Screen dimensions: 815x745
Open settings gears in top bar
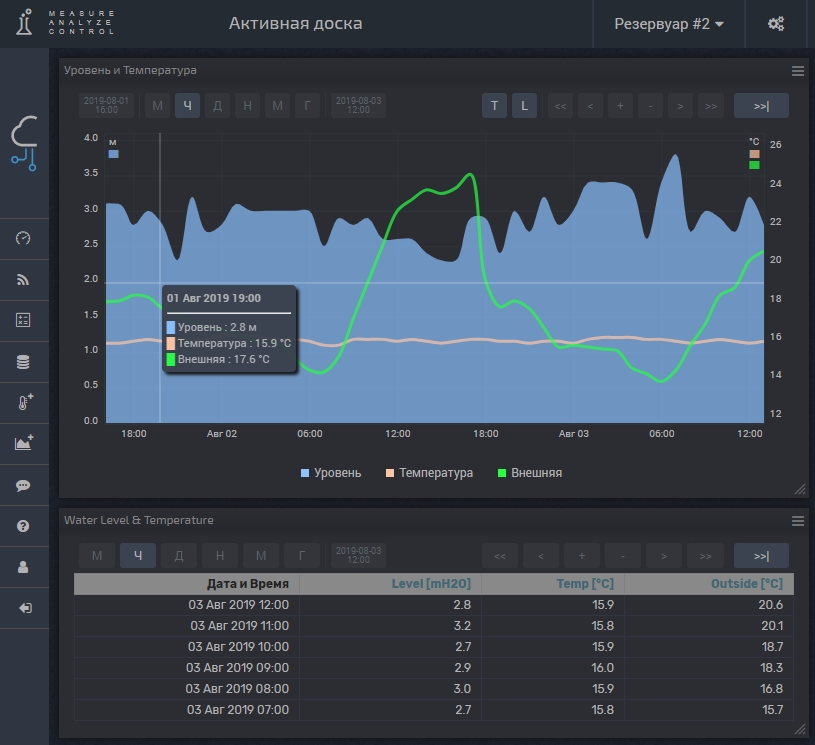776,24
